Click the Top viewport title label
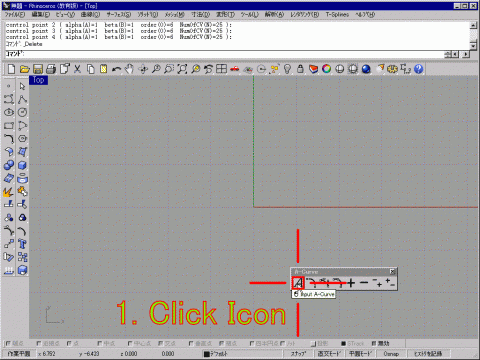480x360 pixels. [x=39, y=80]
